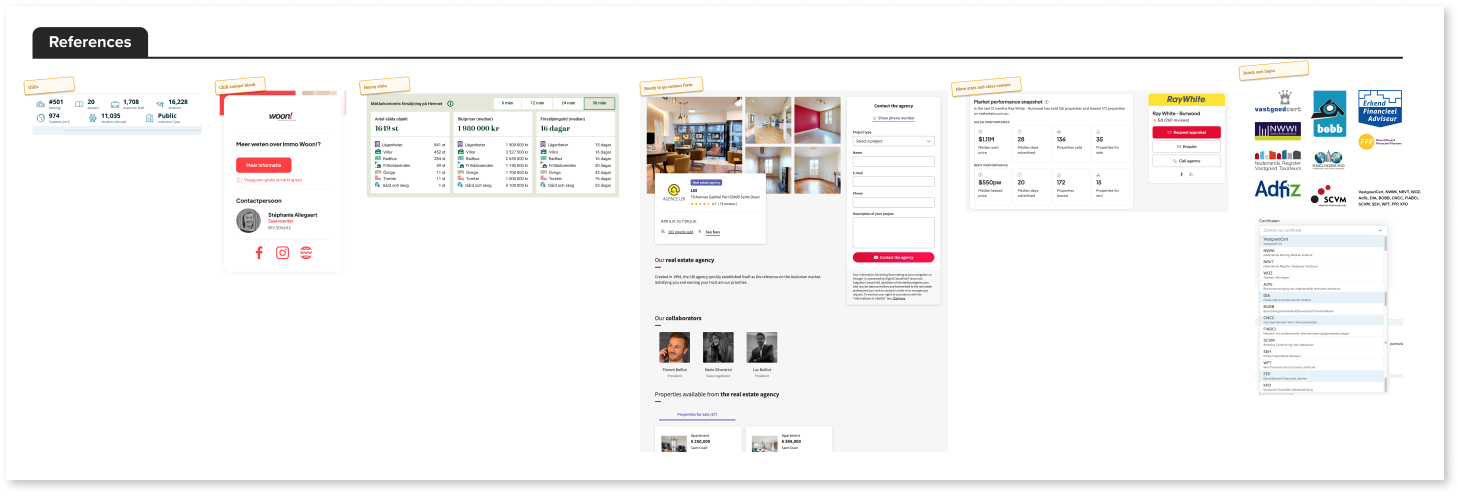
Task: Select the 24 mån period tab
Action: [569, 103]
